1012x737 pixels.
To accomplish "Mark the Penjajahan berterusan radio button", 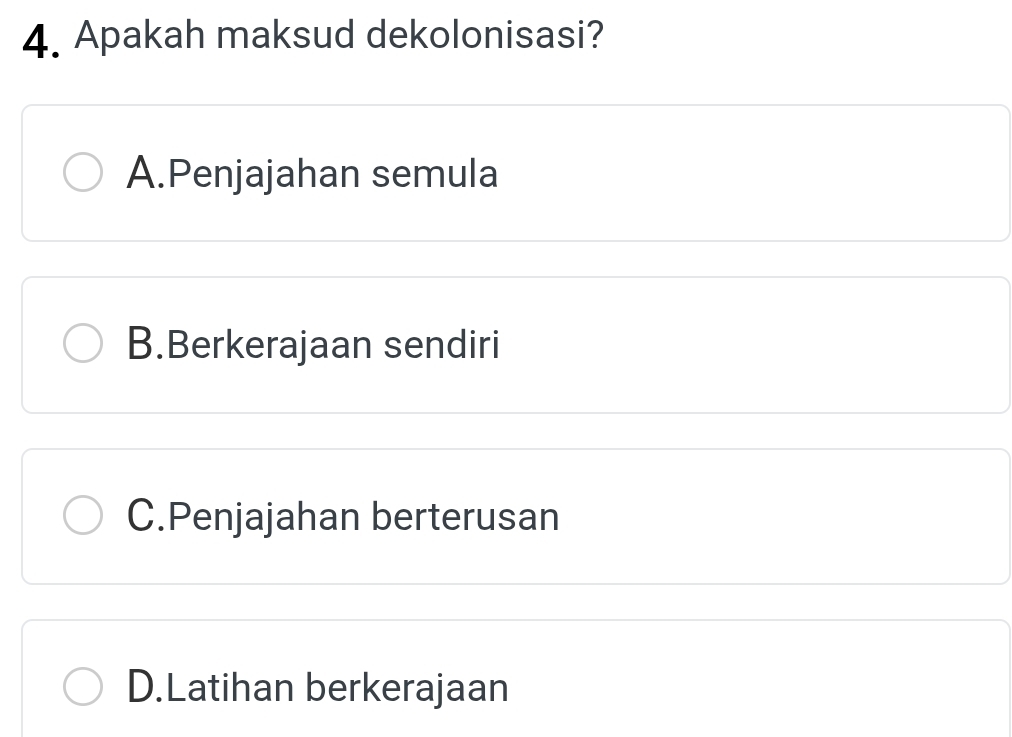I will 83,517.
